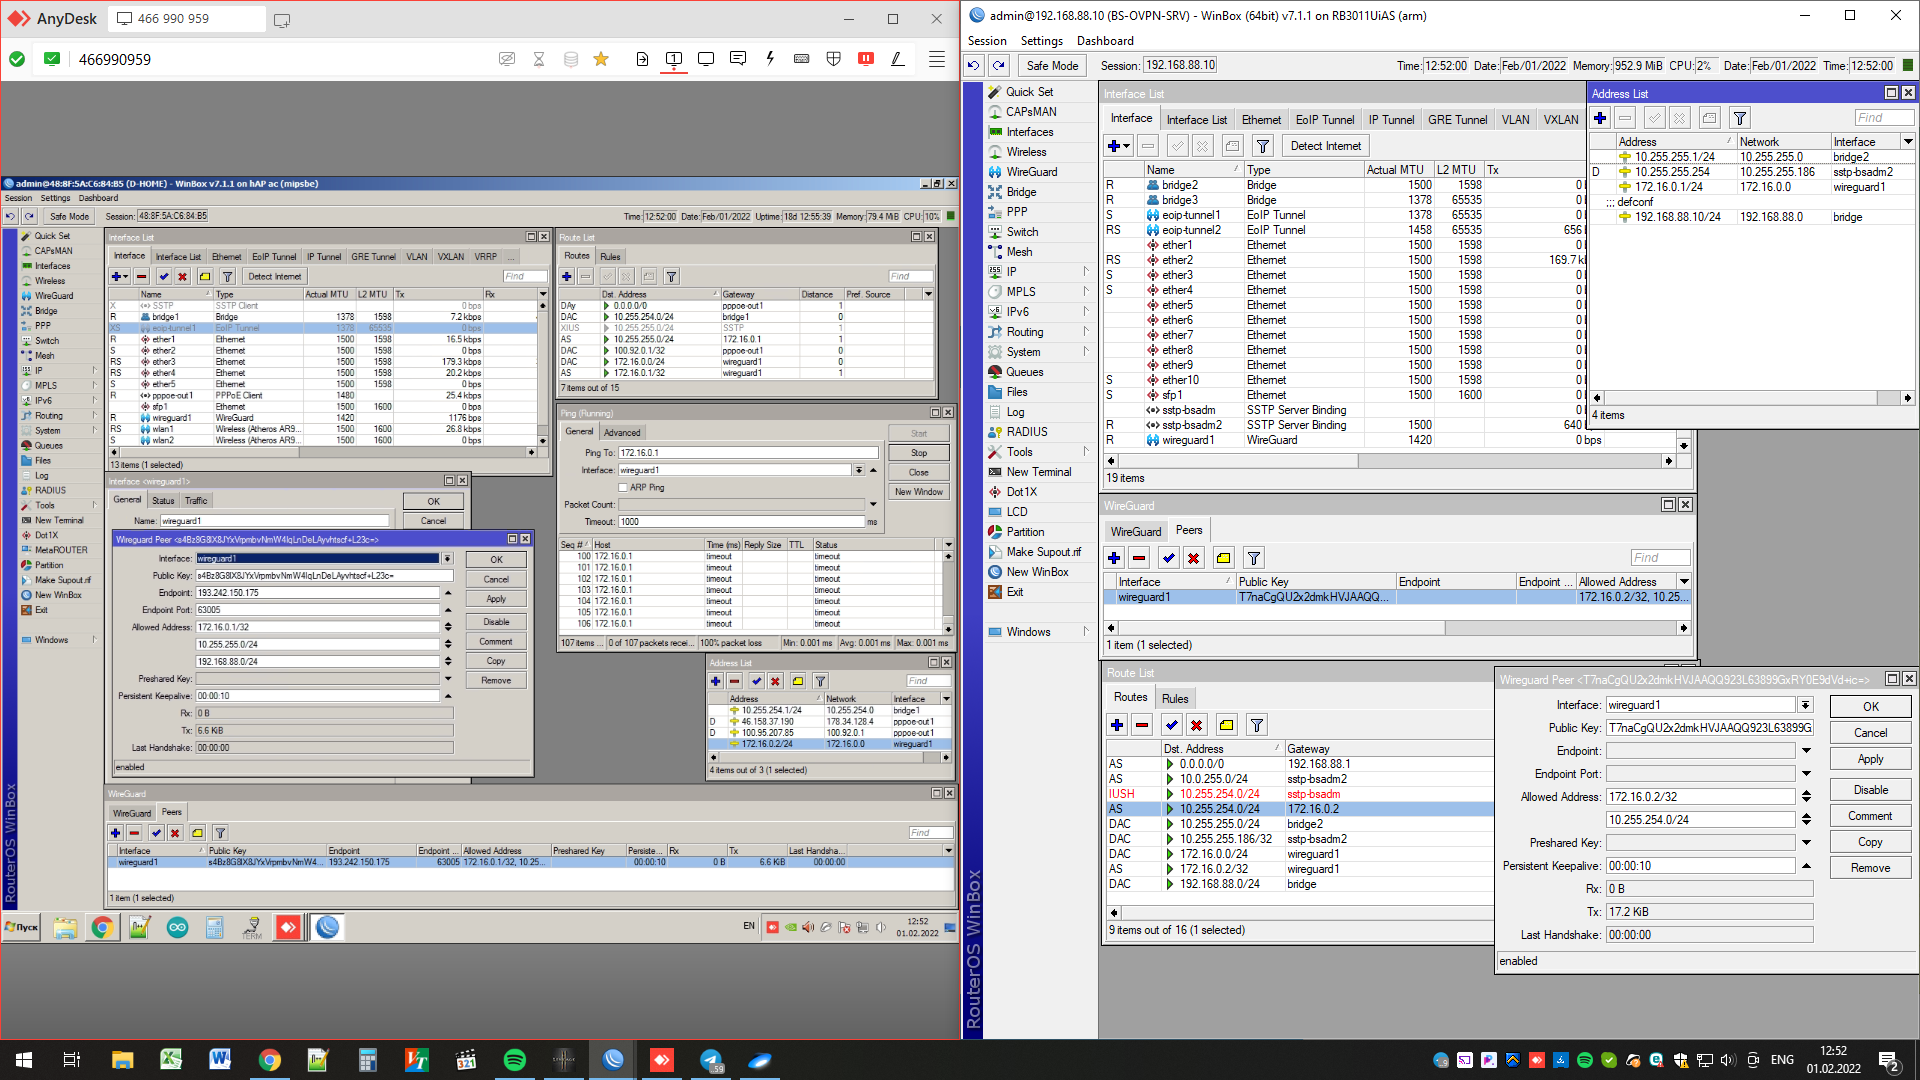This screenshot has width=1920, height=1080.
Task: Click Disable in right Wireguard Peer dialog
Action: click(1870, 790)
